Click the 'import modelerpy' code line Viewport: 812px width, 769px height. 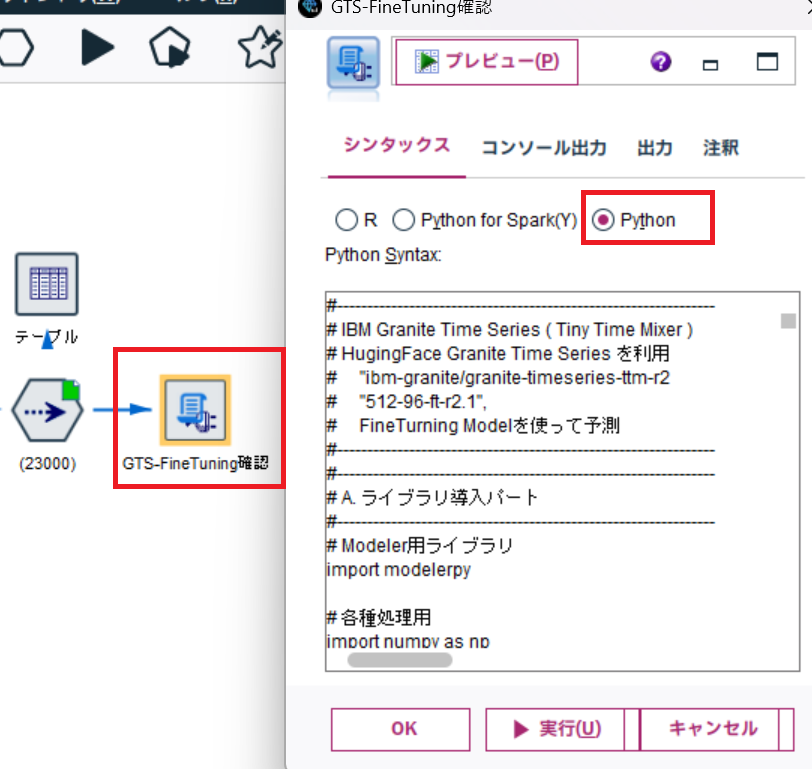click(399, 570)
